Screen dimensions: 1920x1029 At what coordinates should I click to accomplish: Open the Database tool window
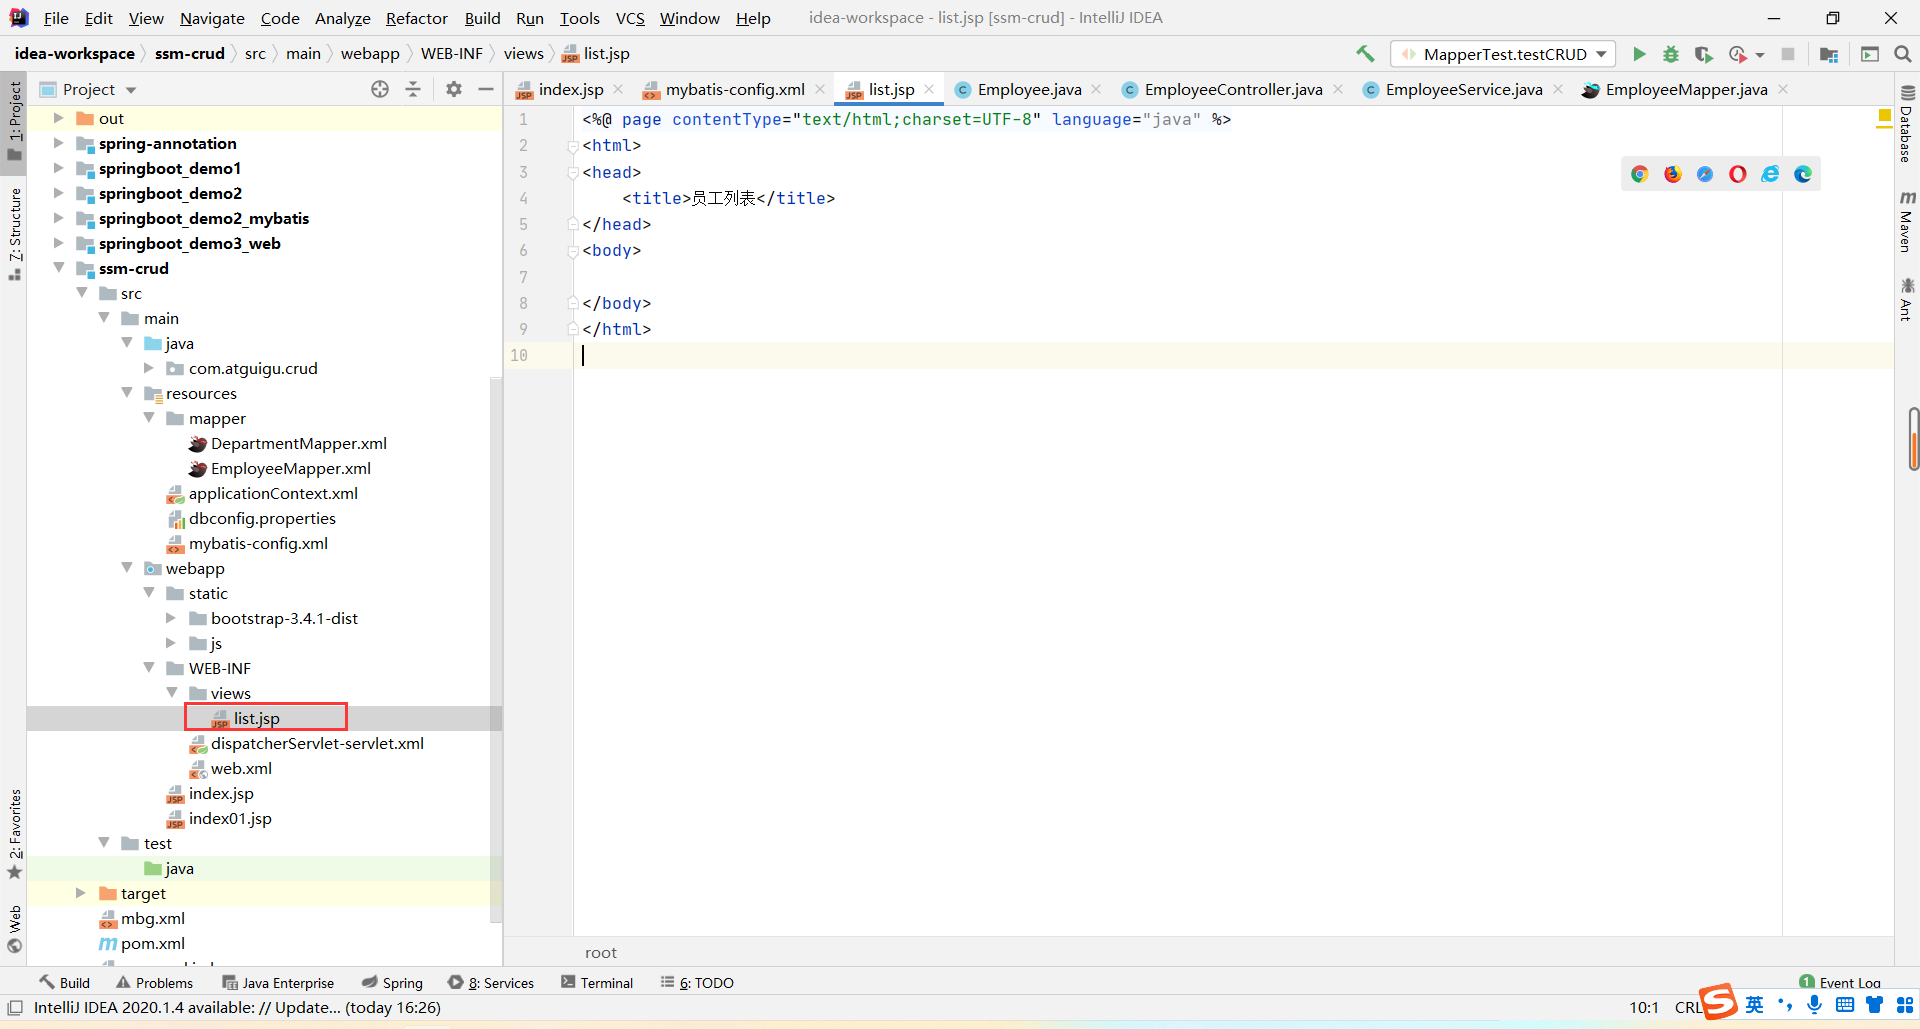[1906, 125]
